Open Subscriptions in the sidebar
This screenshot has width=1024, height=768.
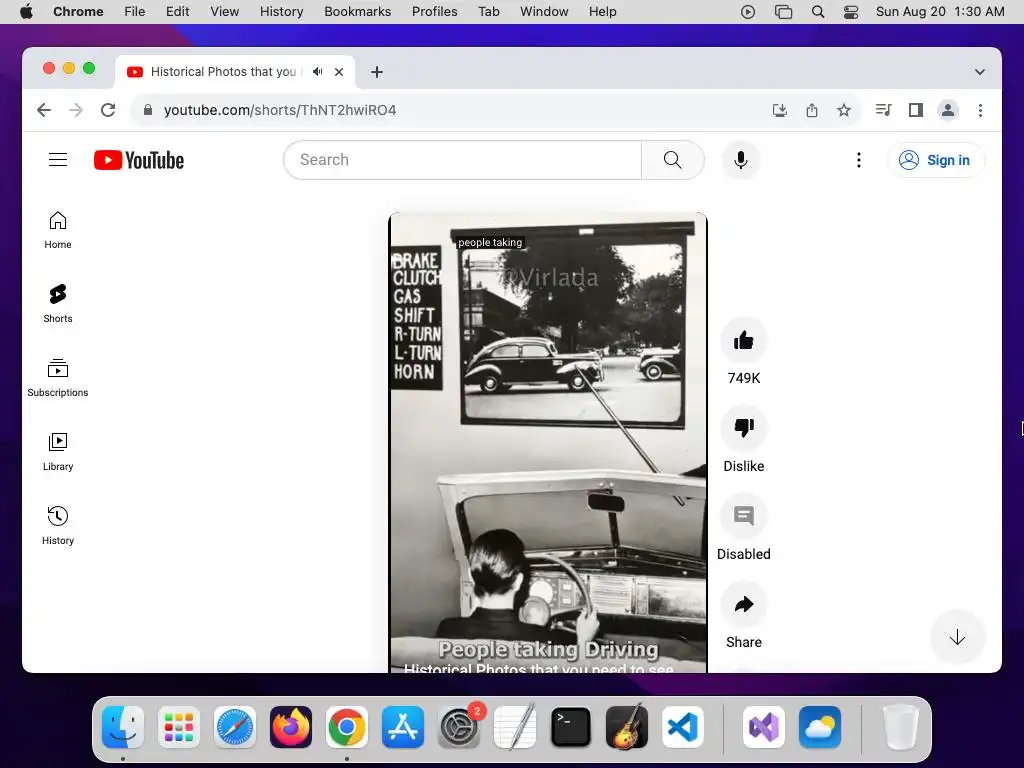pyautogui.click(x=57, y=378)
